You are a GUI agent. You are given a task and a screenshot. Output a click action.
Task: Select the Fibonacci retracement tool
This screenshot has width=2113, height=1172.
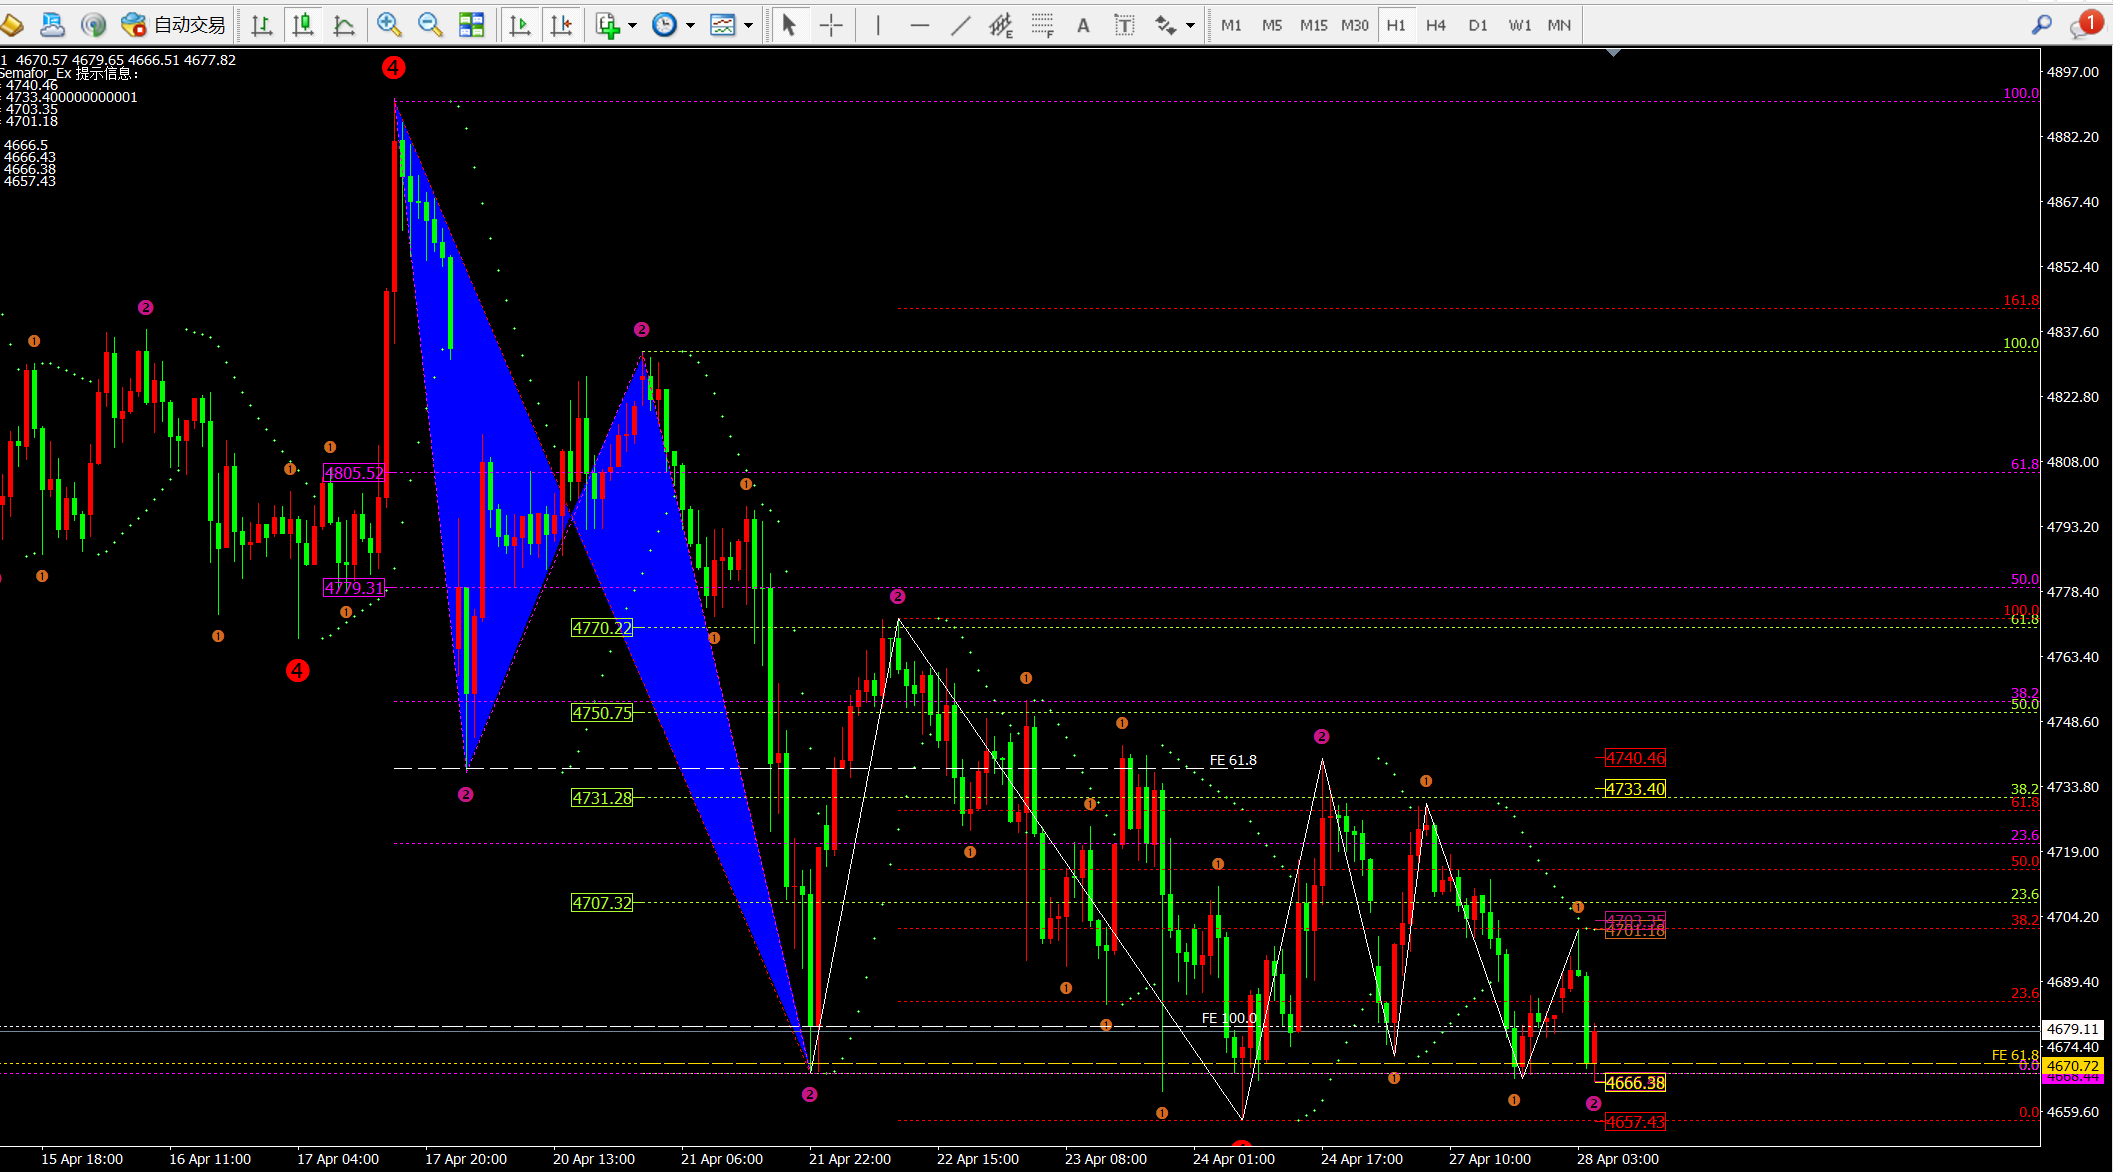click(1042, 25)
